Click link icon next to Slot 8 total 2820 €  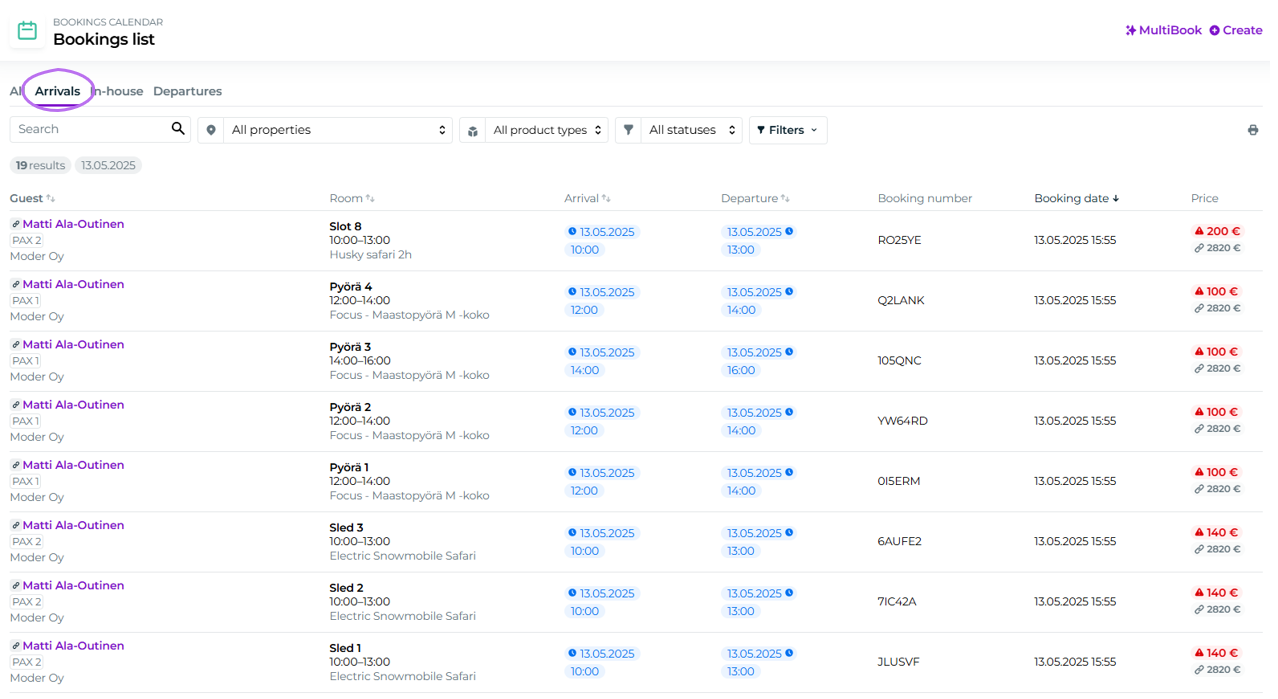[x=1199, y=248]
